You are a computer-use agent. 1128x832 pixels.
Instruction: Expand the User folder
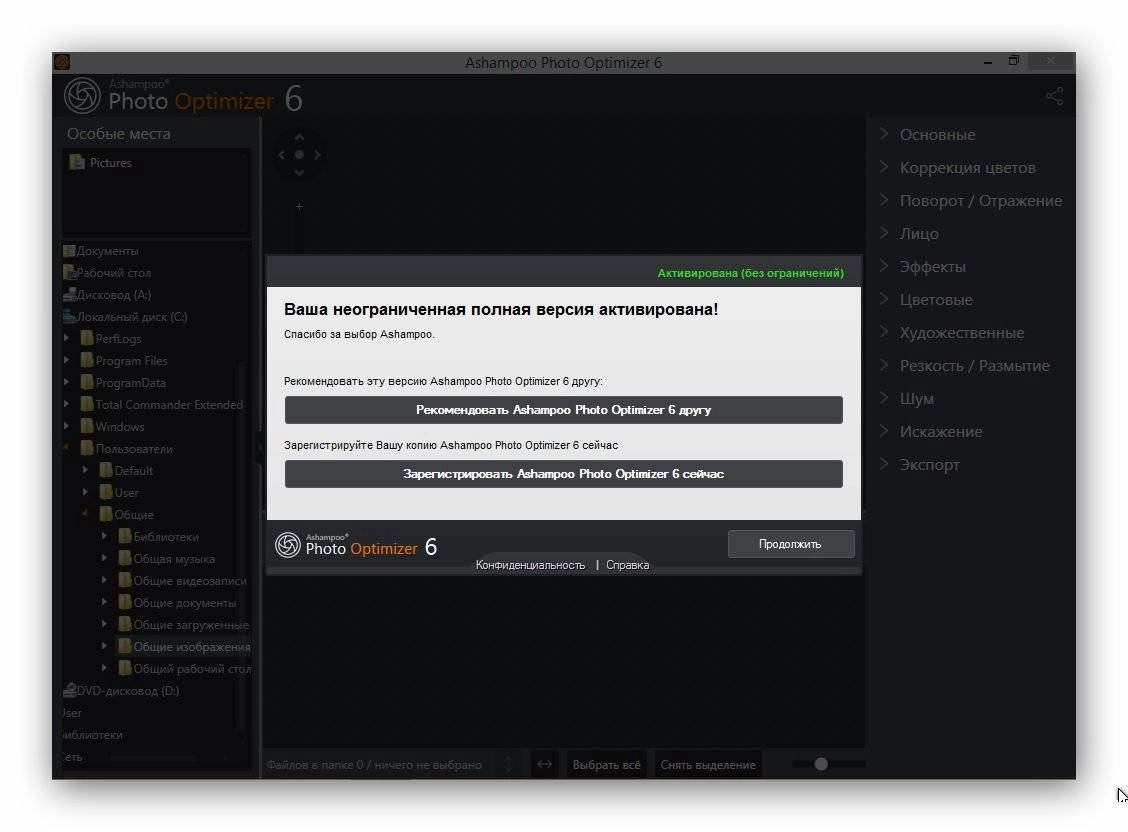pos(86,493)
